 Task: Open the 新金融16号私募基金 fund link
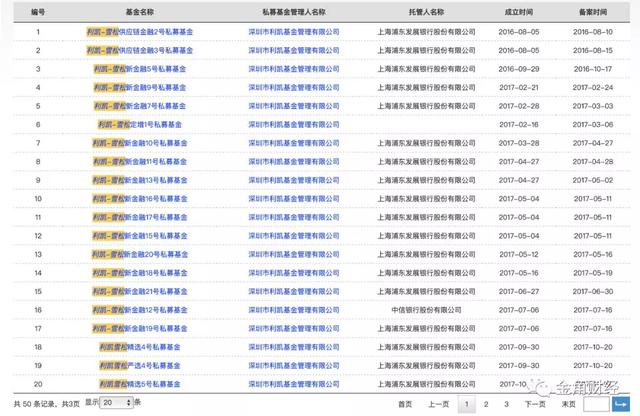pos(140,199)
